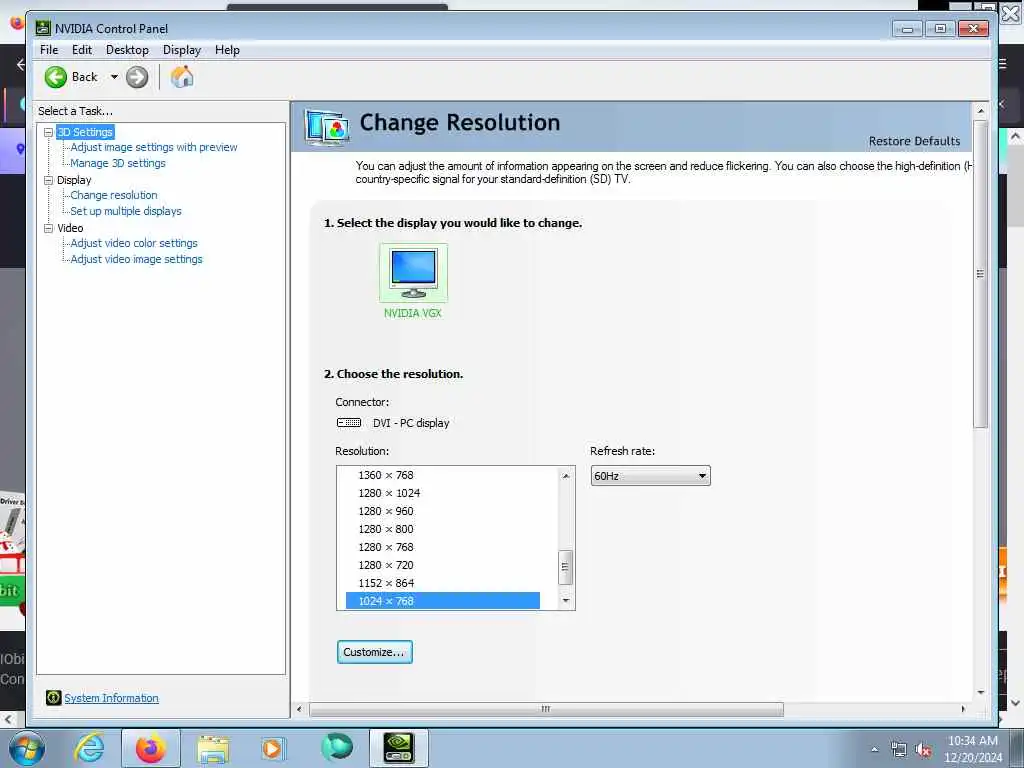This screenshot has width=1024, height=768.
Task: Click the horizontal scroll left arrow
Action: point(300,709)
